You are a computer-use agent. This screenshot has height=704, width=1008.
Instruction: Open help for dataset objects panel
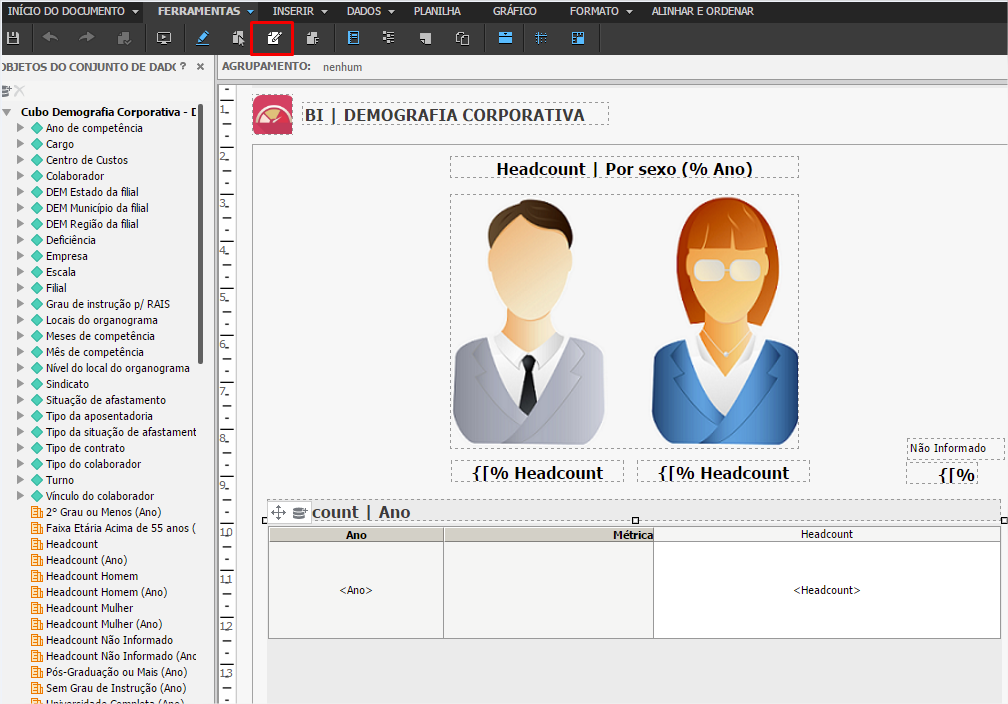pyautogui.click(x=183, y=67)
